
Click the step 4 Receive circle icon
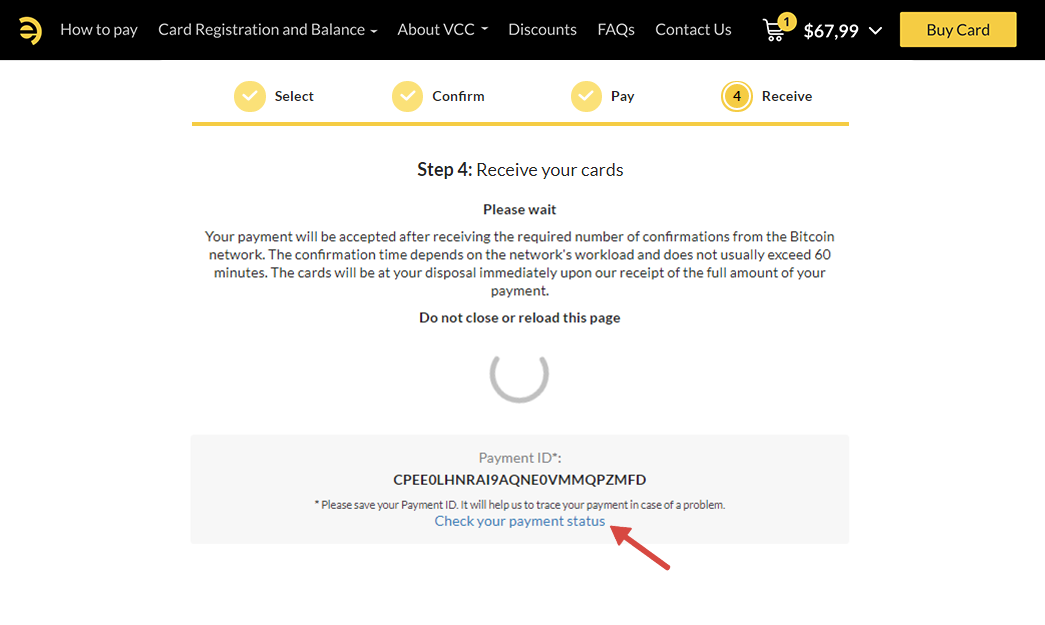[737, 96]
